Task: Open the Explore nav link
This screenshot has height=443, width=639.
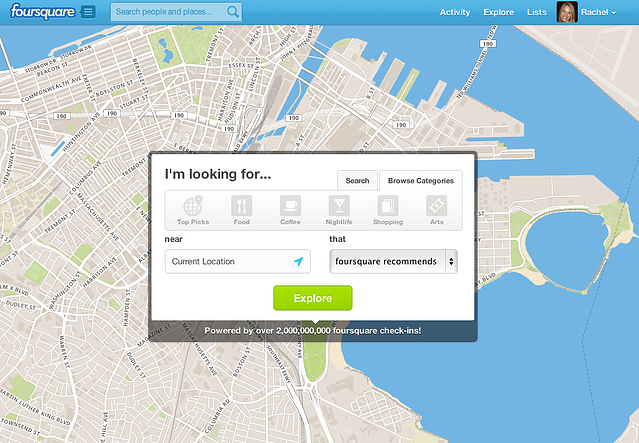Action: (x=498, y=12)
